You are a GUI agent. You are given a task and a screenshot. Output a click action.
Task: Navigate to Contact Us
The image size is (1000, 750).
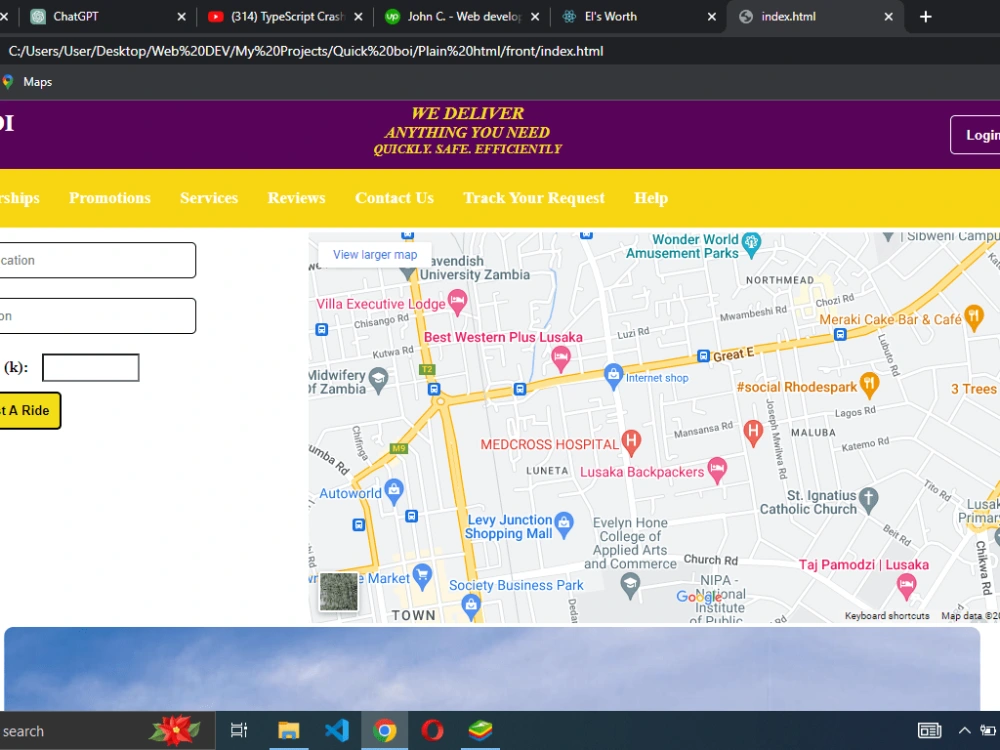(394, 198)
